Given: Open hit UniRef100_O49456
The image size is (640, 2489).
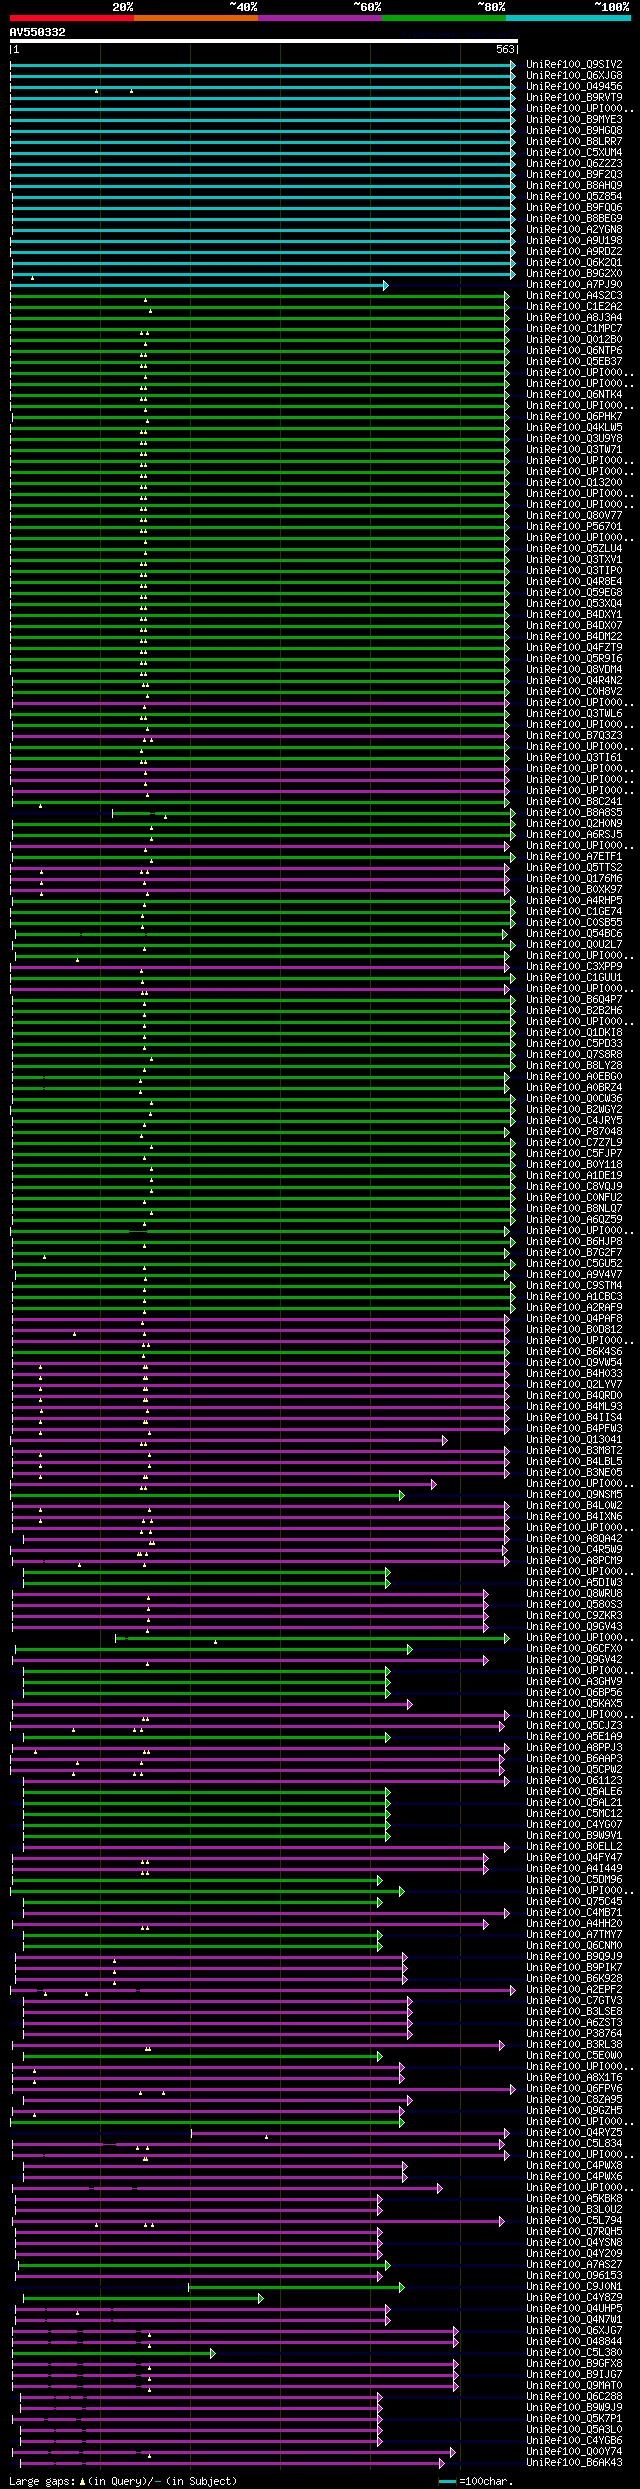Looking at the screenshot, I should tap(574, 86).
